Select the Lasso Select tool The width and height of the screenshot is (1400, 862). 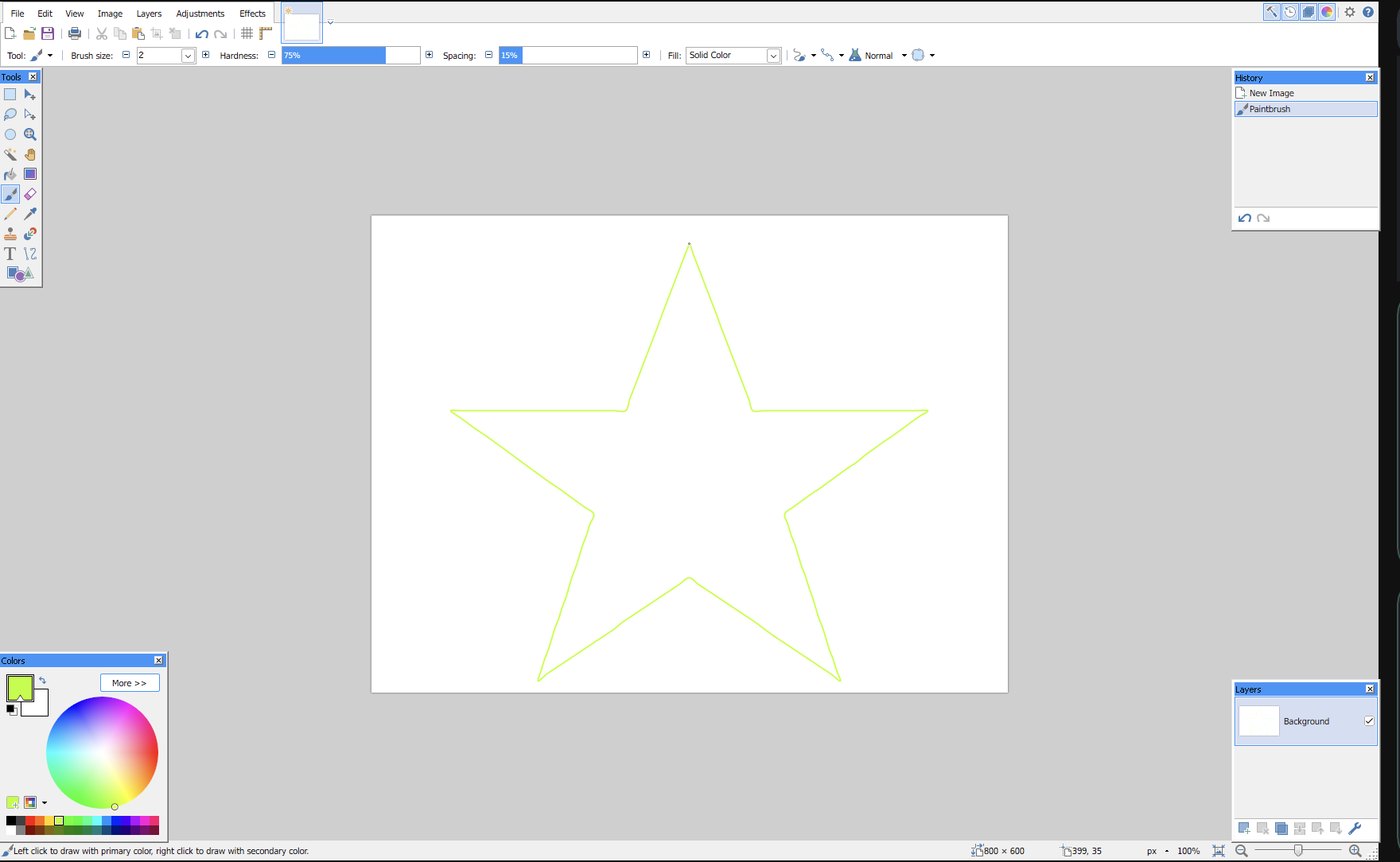coord(10,114)
